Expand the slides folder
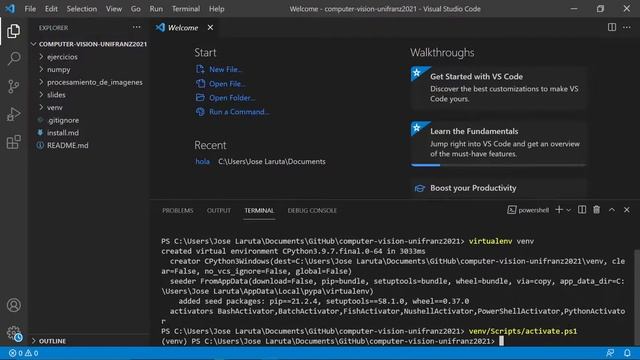640x360 pixels. coord(89,95)
